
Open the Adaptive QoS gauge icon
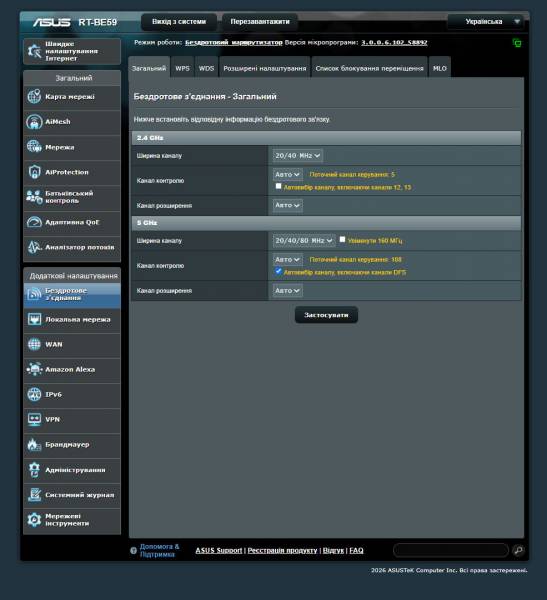(x=34, y=222)
